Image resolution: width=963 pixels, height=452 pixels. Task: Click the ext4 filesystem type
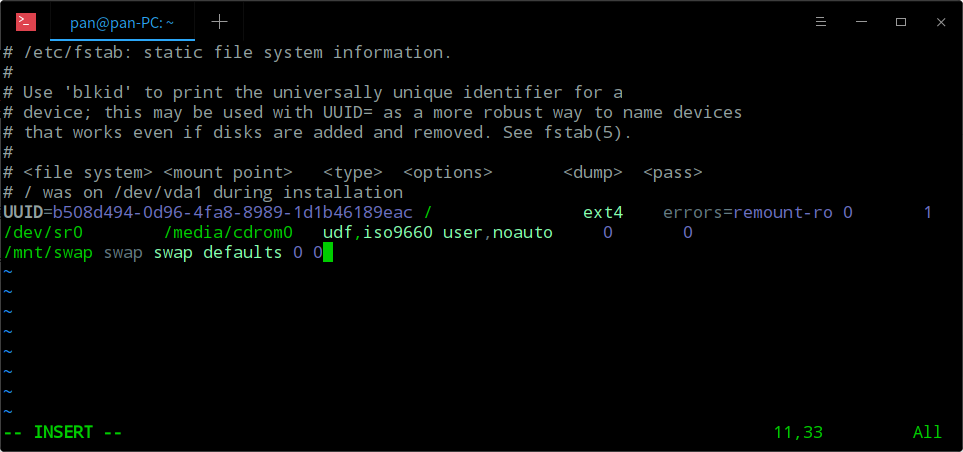pyautogui.click(x=602, y=212)
